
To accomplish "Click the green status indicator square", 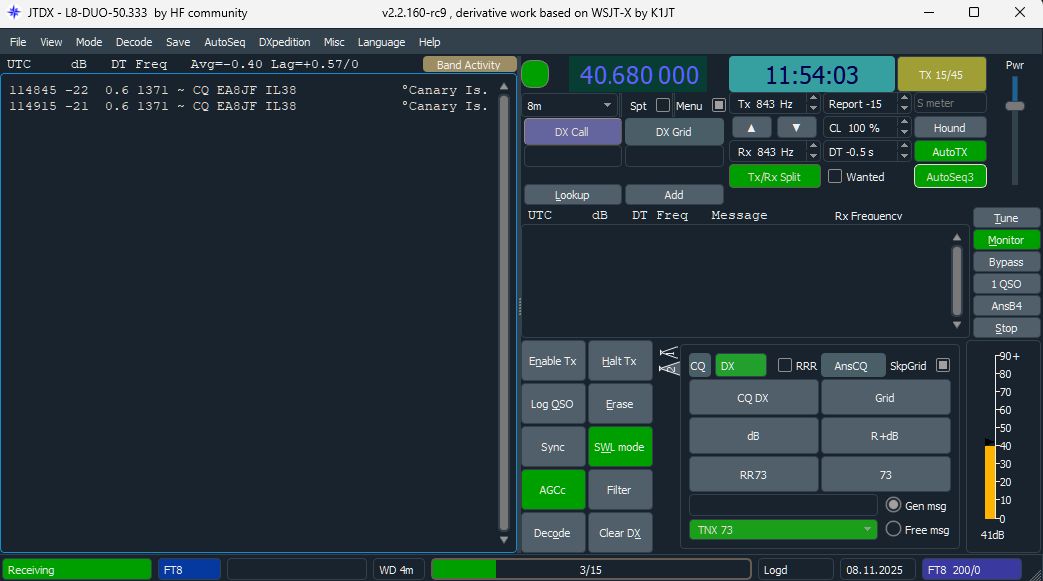I will tap(535, 74).
